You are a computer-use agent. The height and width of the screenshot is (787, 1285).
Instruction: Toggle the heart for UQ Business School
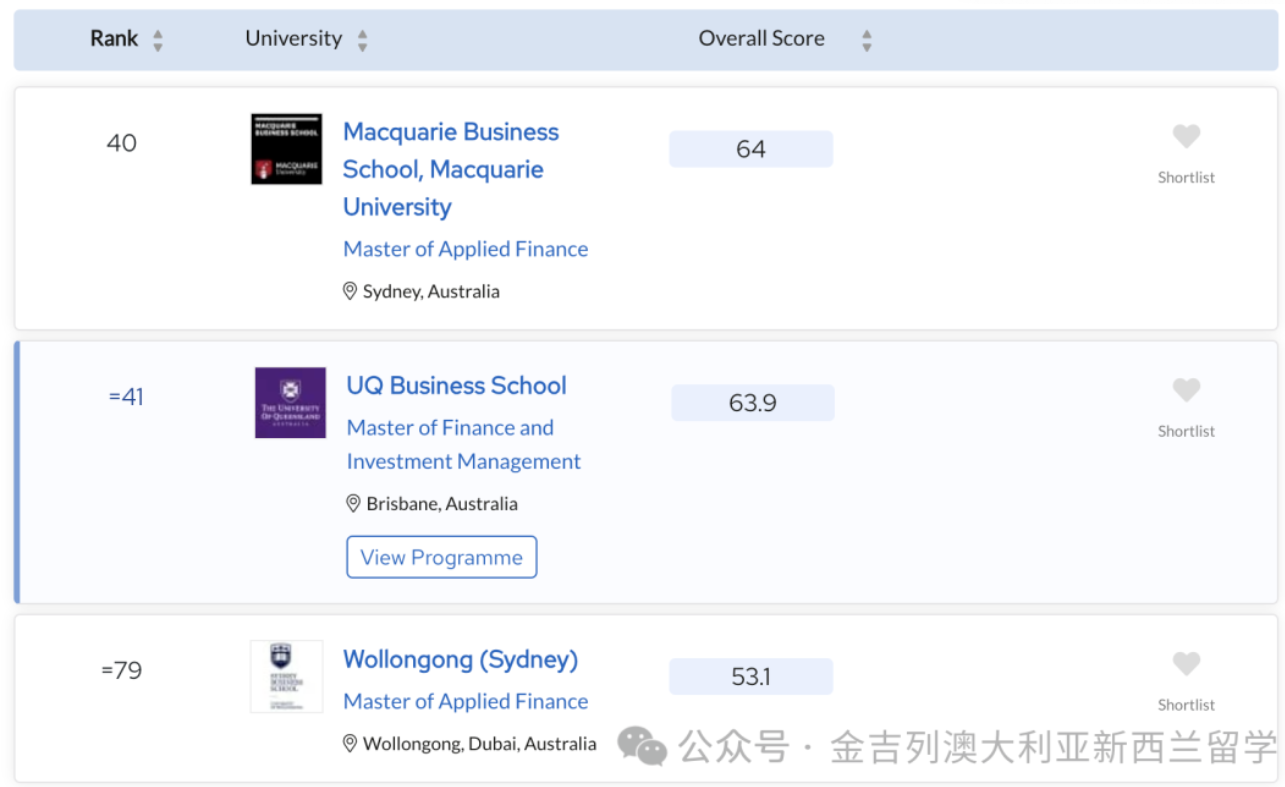(x=1186, y=390)
